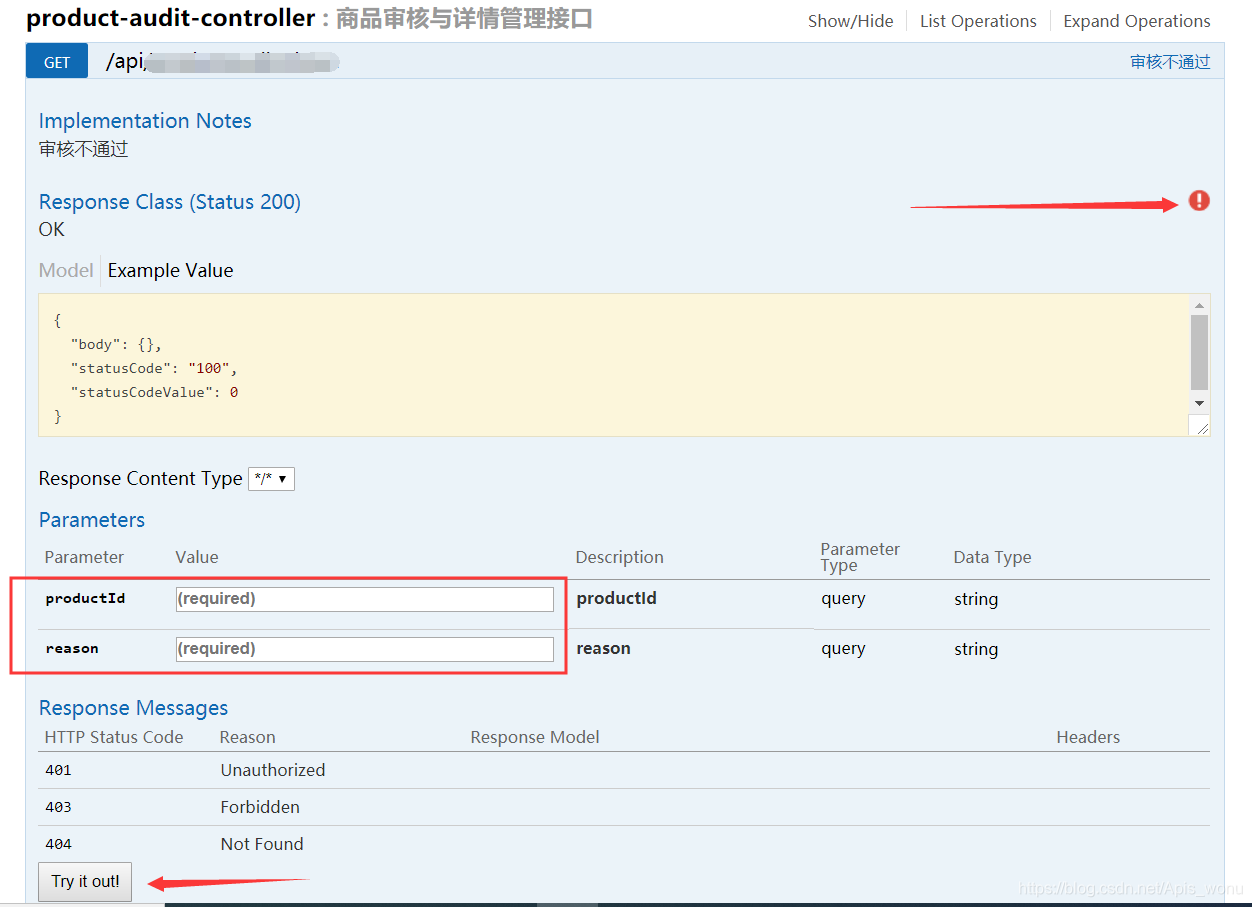1252x907 pixels.
Task: Open the product-audit-controller heading
Action: (171, 18)
